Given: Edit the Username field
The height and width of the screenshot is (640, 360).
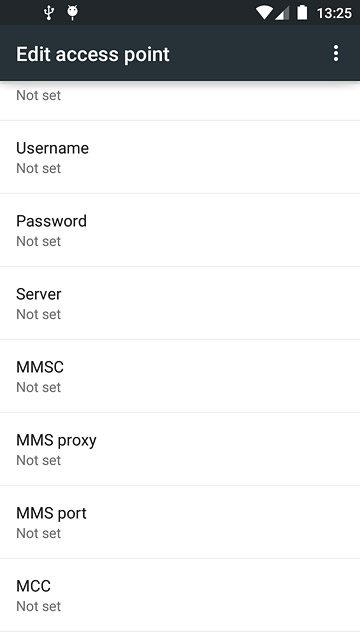Looking at the screenshot, I should click(180, 157).
